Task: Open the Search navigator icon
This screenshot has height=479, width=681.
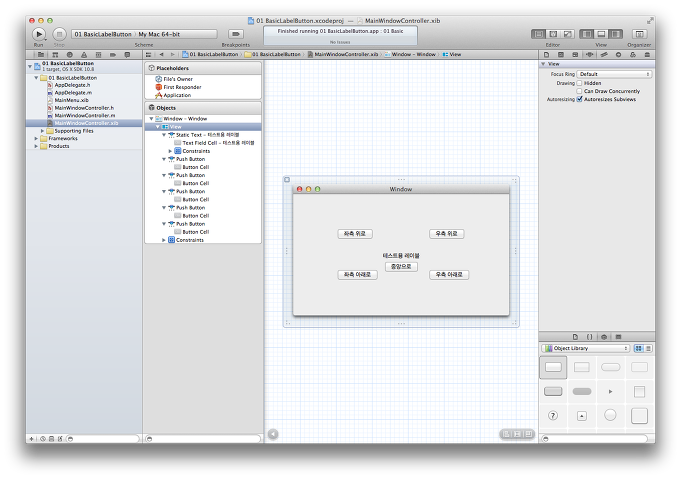Action: tap(69, 55)
